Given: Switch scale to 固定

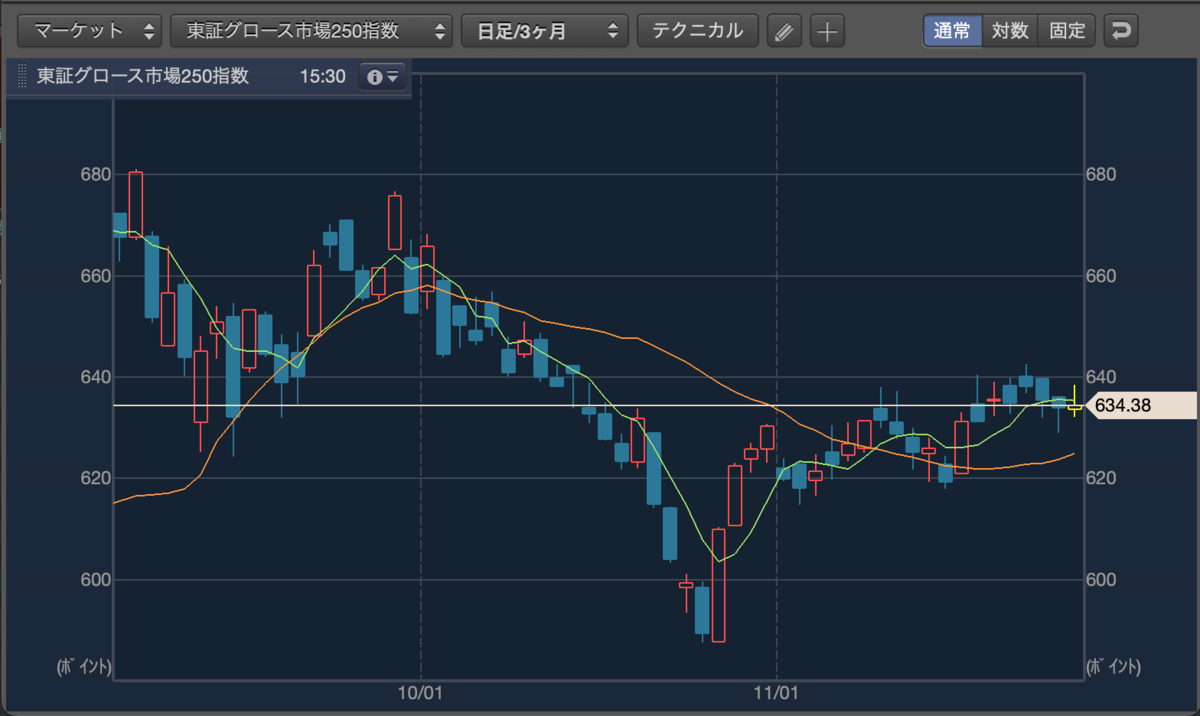Looking at the screenshot, I should pyautogui.click(x=1067, y=31).
